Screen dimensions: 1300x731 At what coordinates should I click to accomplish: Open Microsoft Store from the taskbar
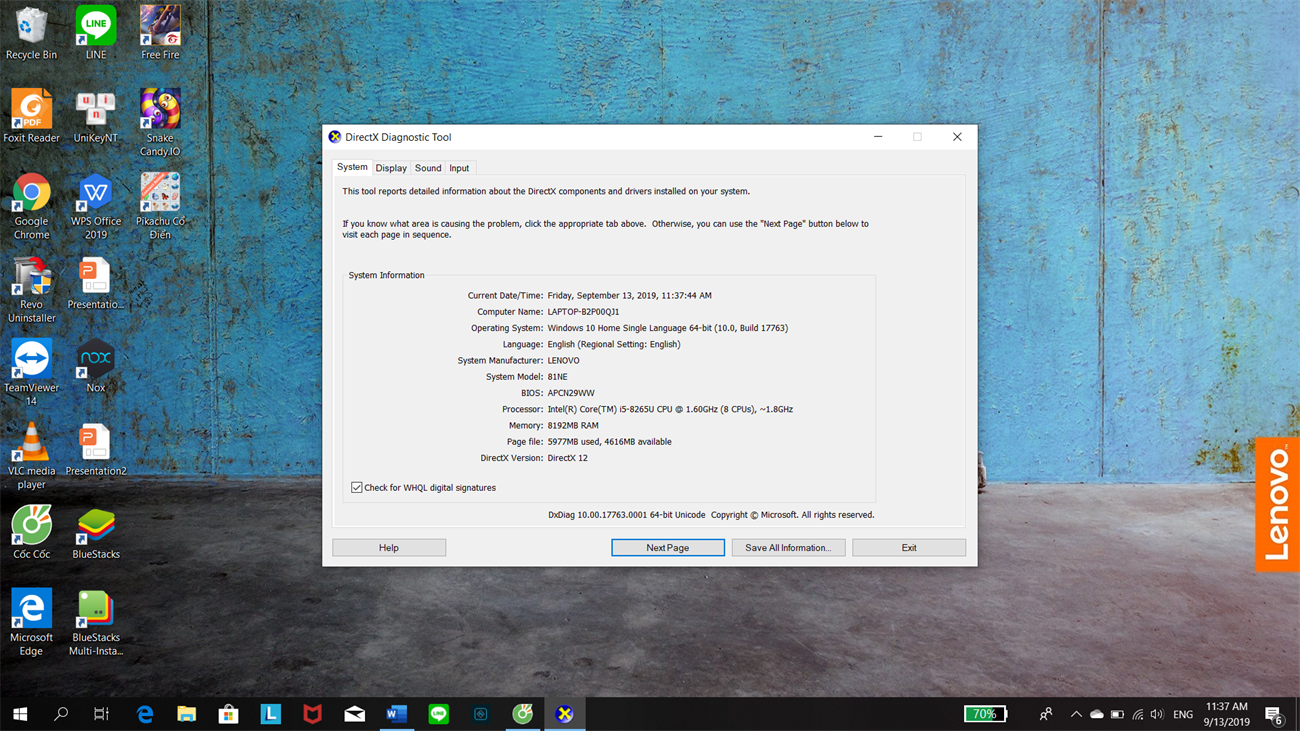point(229,714)
